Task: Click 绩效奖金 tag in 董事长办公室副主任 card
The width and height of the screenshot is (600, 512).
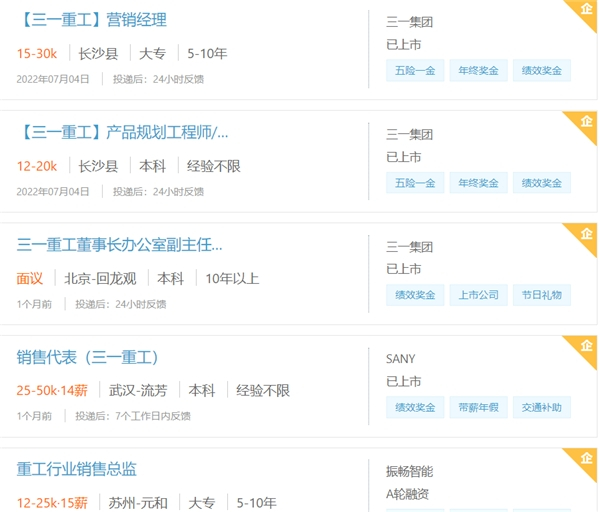Action: 415,295
